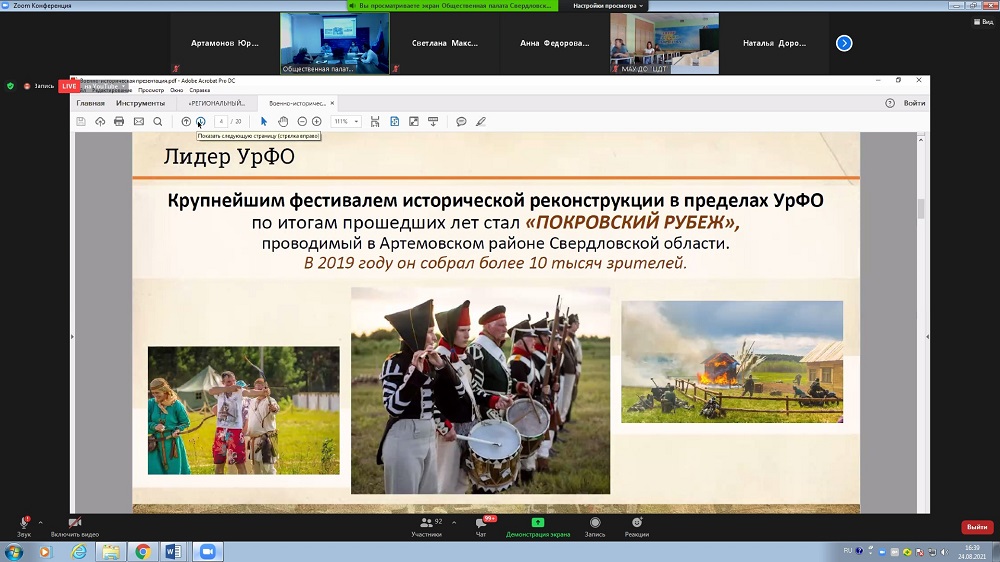Viewport: 1000px width, 562px height.
Task: Open the Реакции reactions menu
Action: (x=636, y=526)
